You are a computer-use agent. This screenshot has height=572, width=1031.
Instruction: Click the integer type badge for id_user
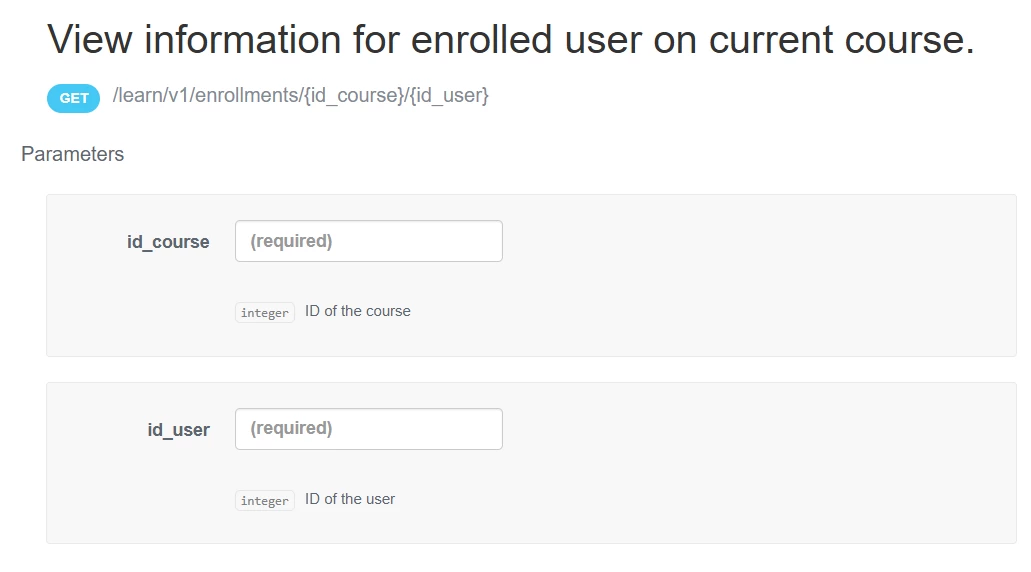(x=265, y=501)
